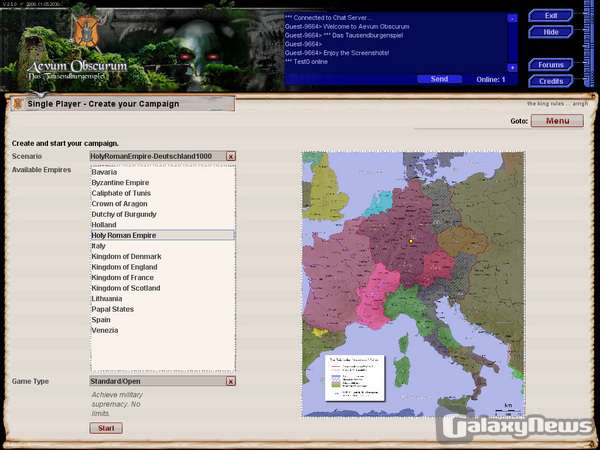This screenshot has width=600, height=450.
Task: Clear the Scenario selection with red X
Action: point(231,156)
